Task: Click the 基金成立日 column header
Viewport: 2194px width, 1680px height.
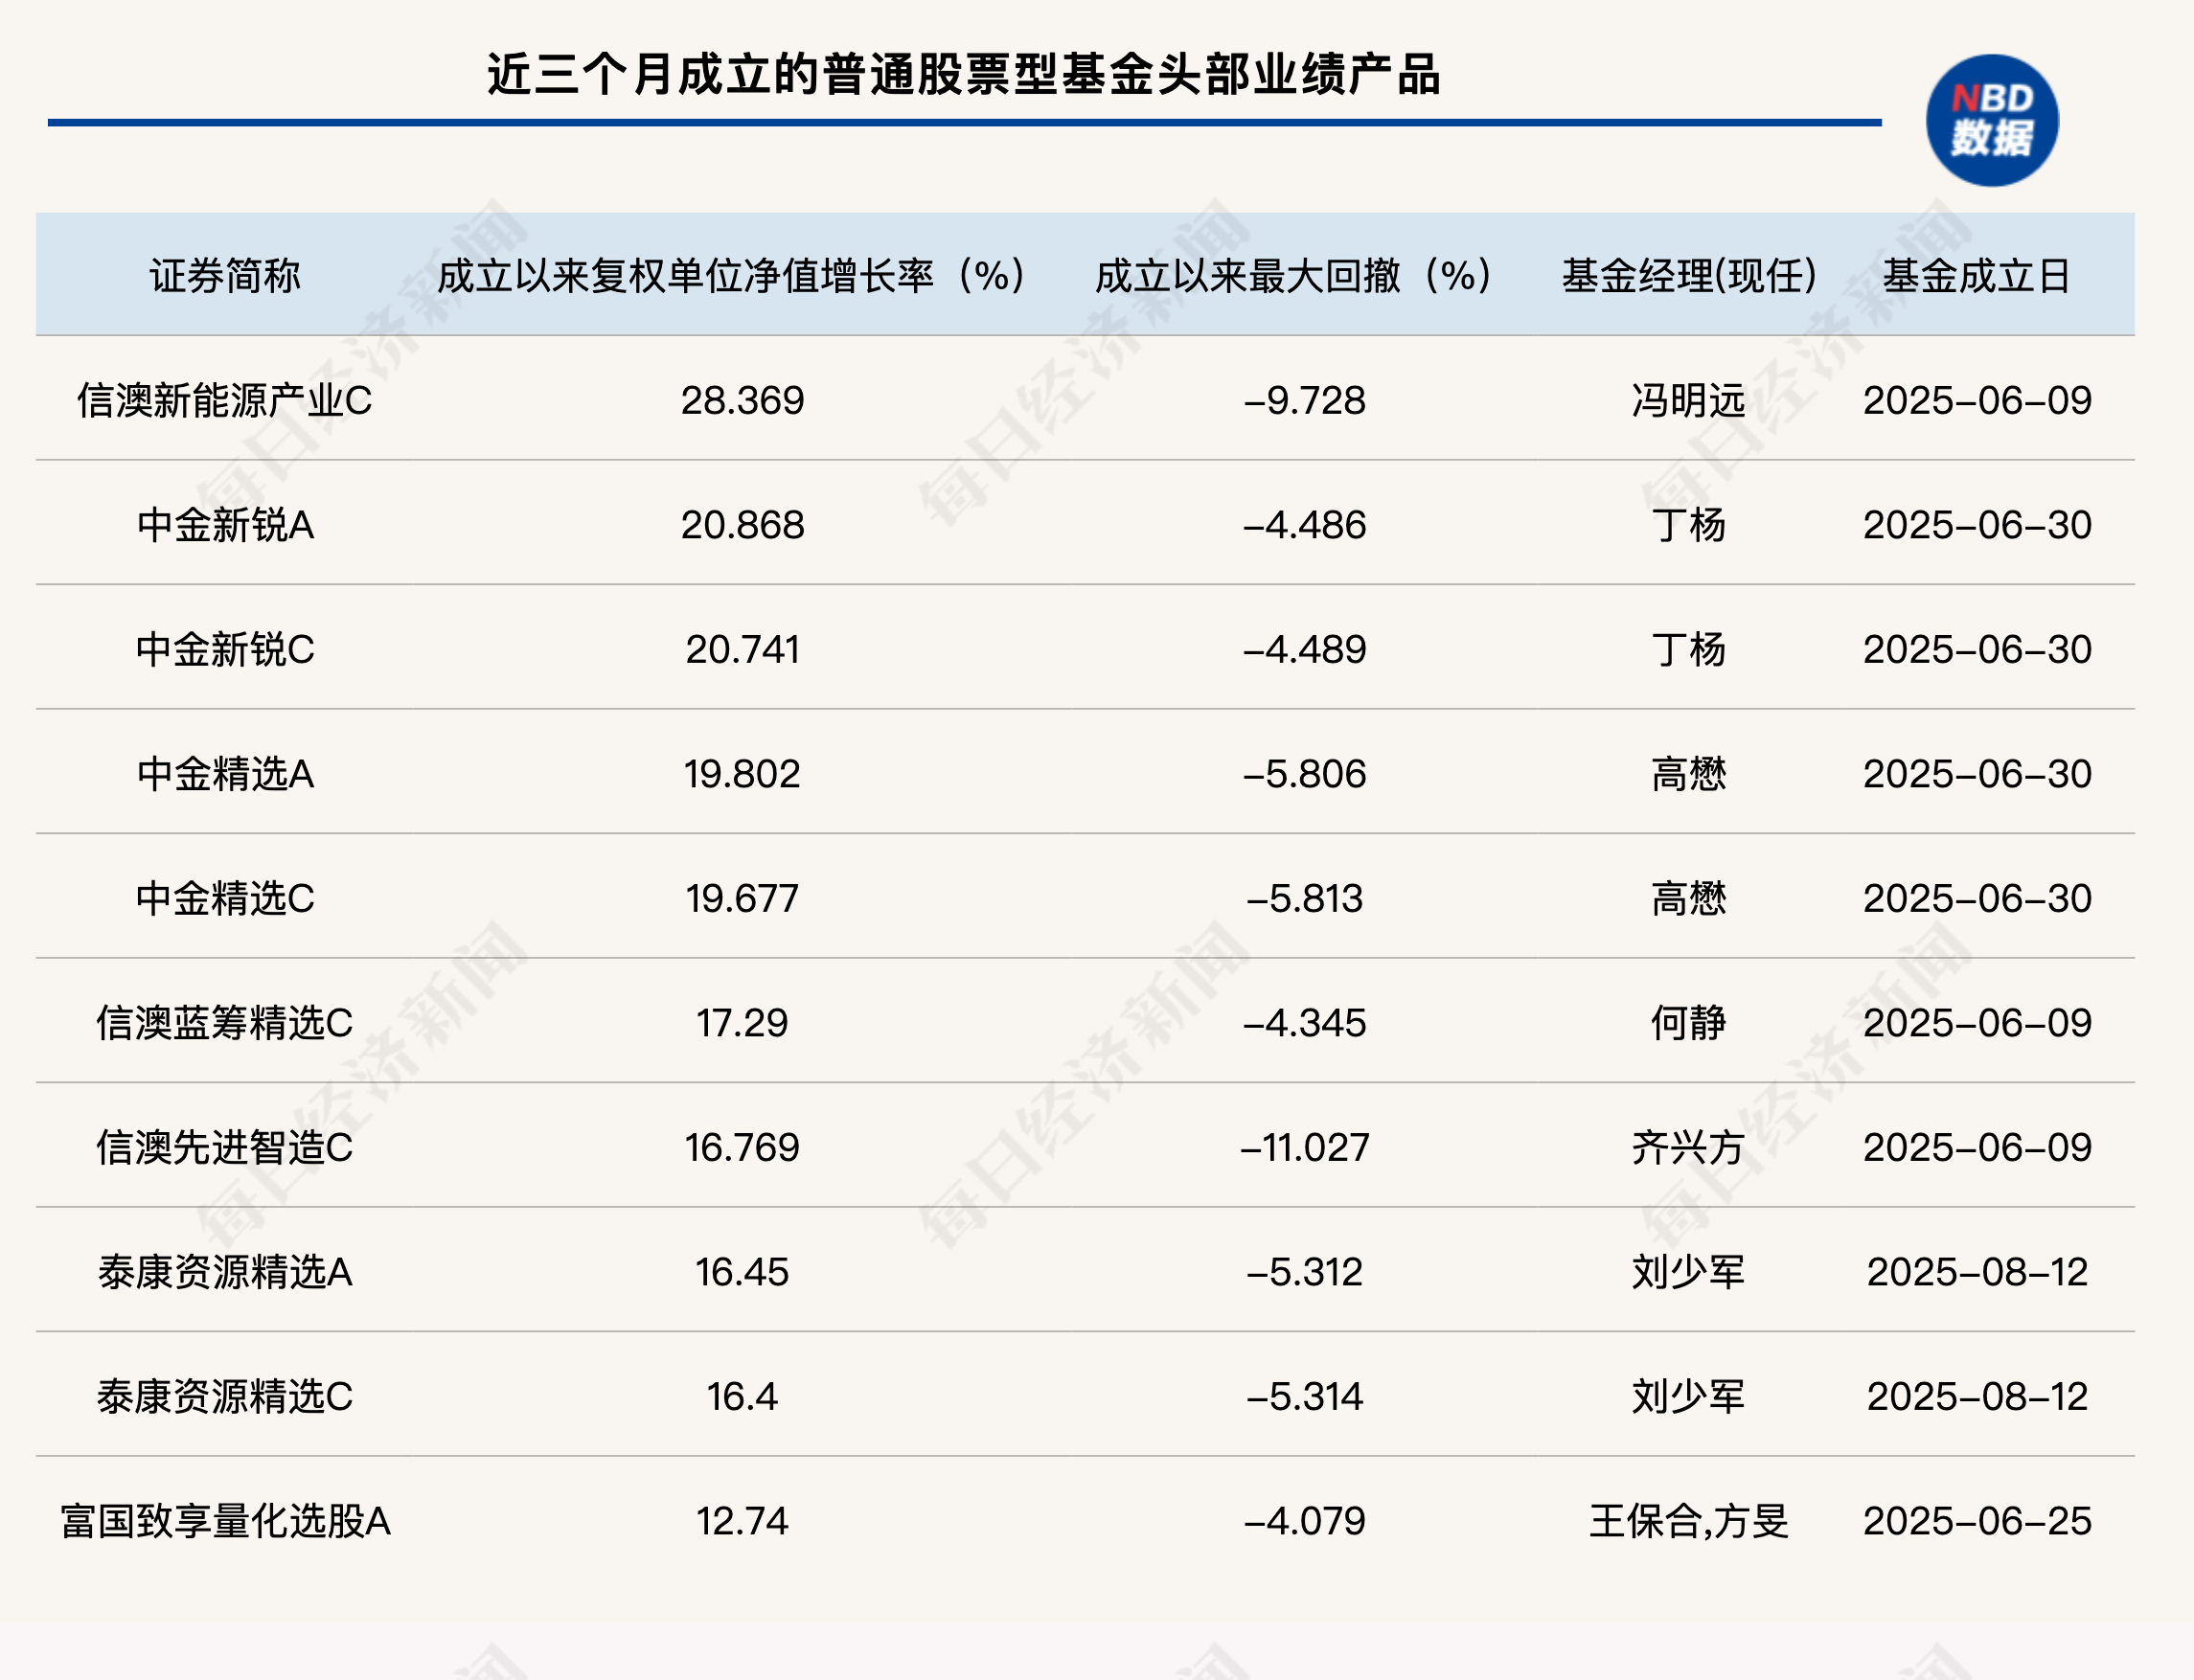Action: click(1977, 276)
